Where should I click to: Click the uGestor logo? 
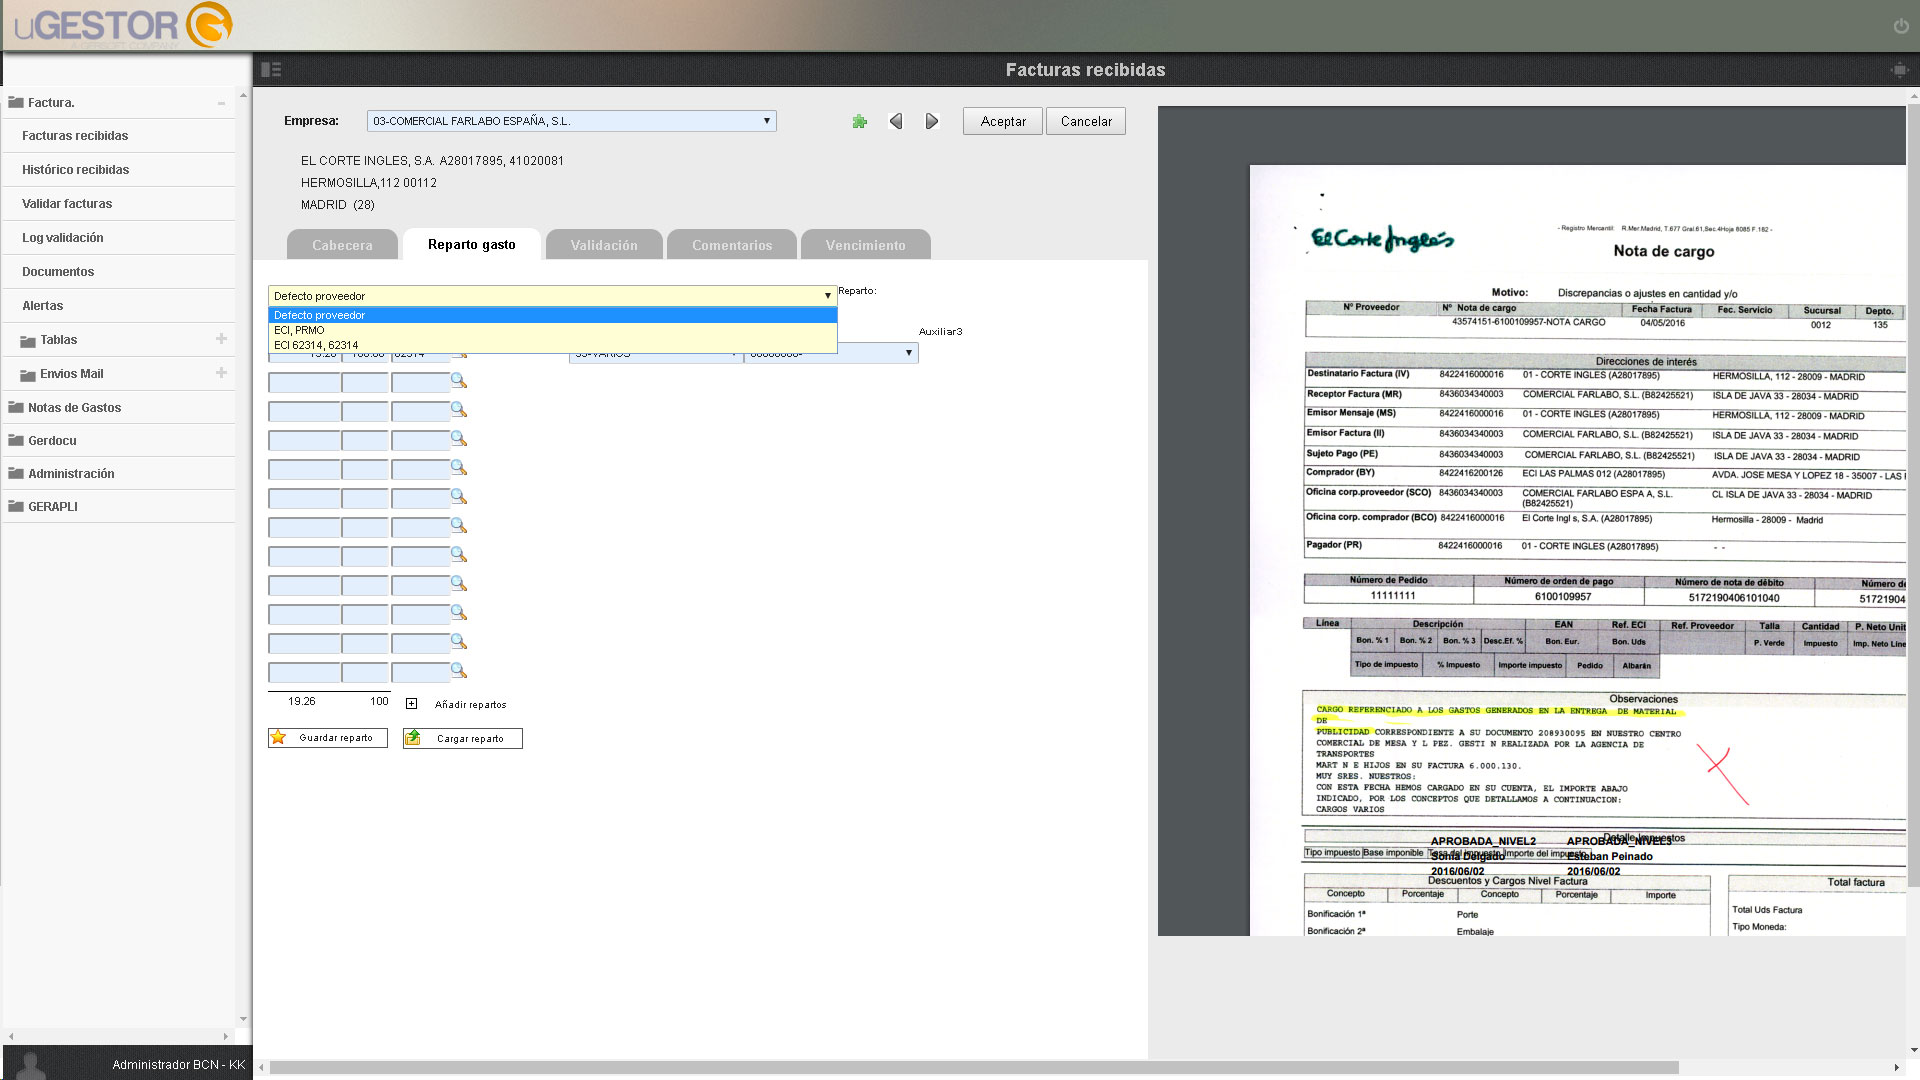124,25
